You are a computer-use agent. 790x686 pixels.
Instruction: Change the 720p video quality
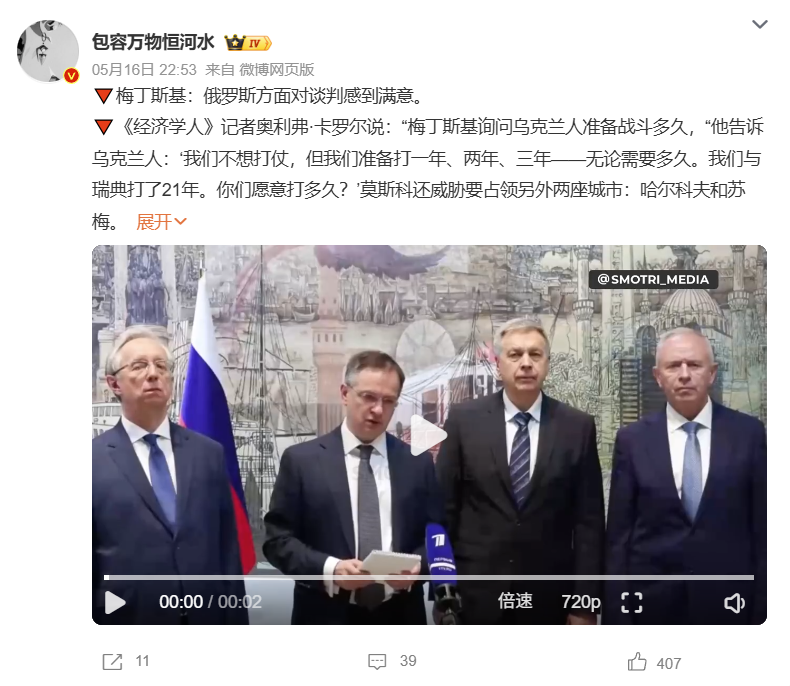[581, 602]
